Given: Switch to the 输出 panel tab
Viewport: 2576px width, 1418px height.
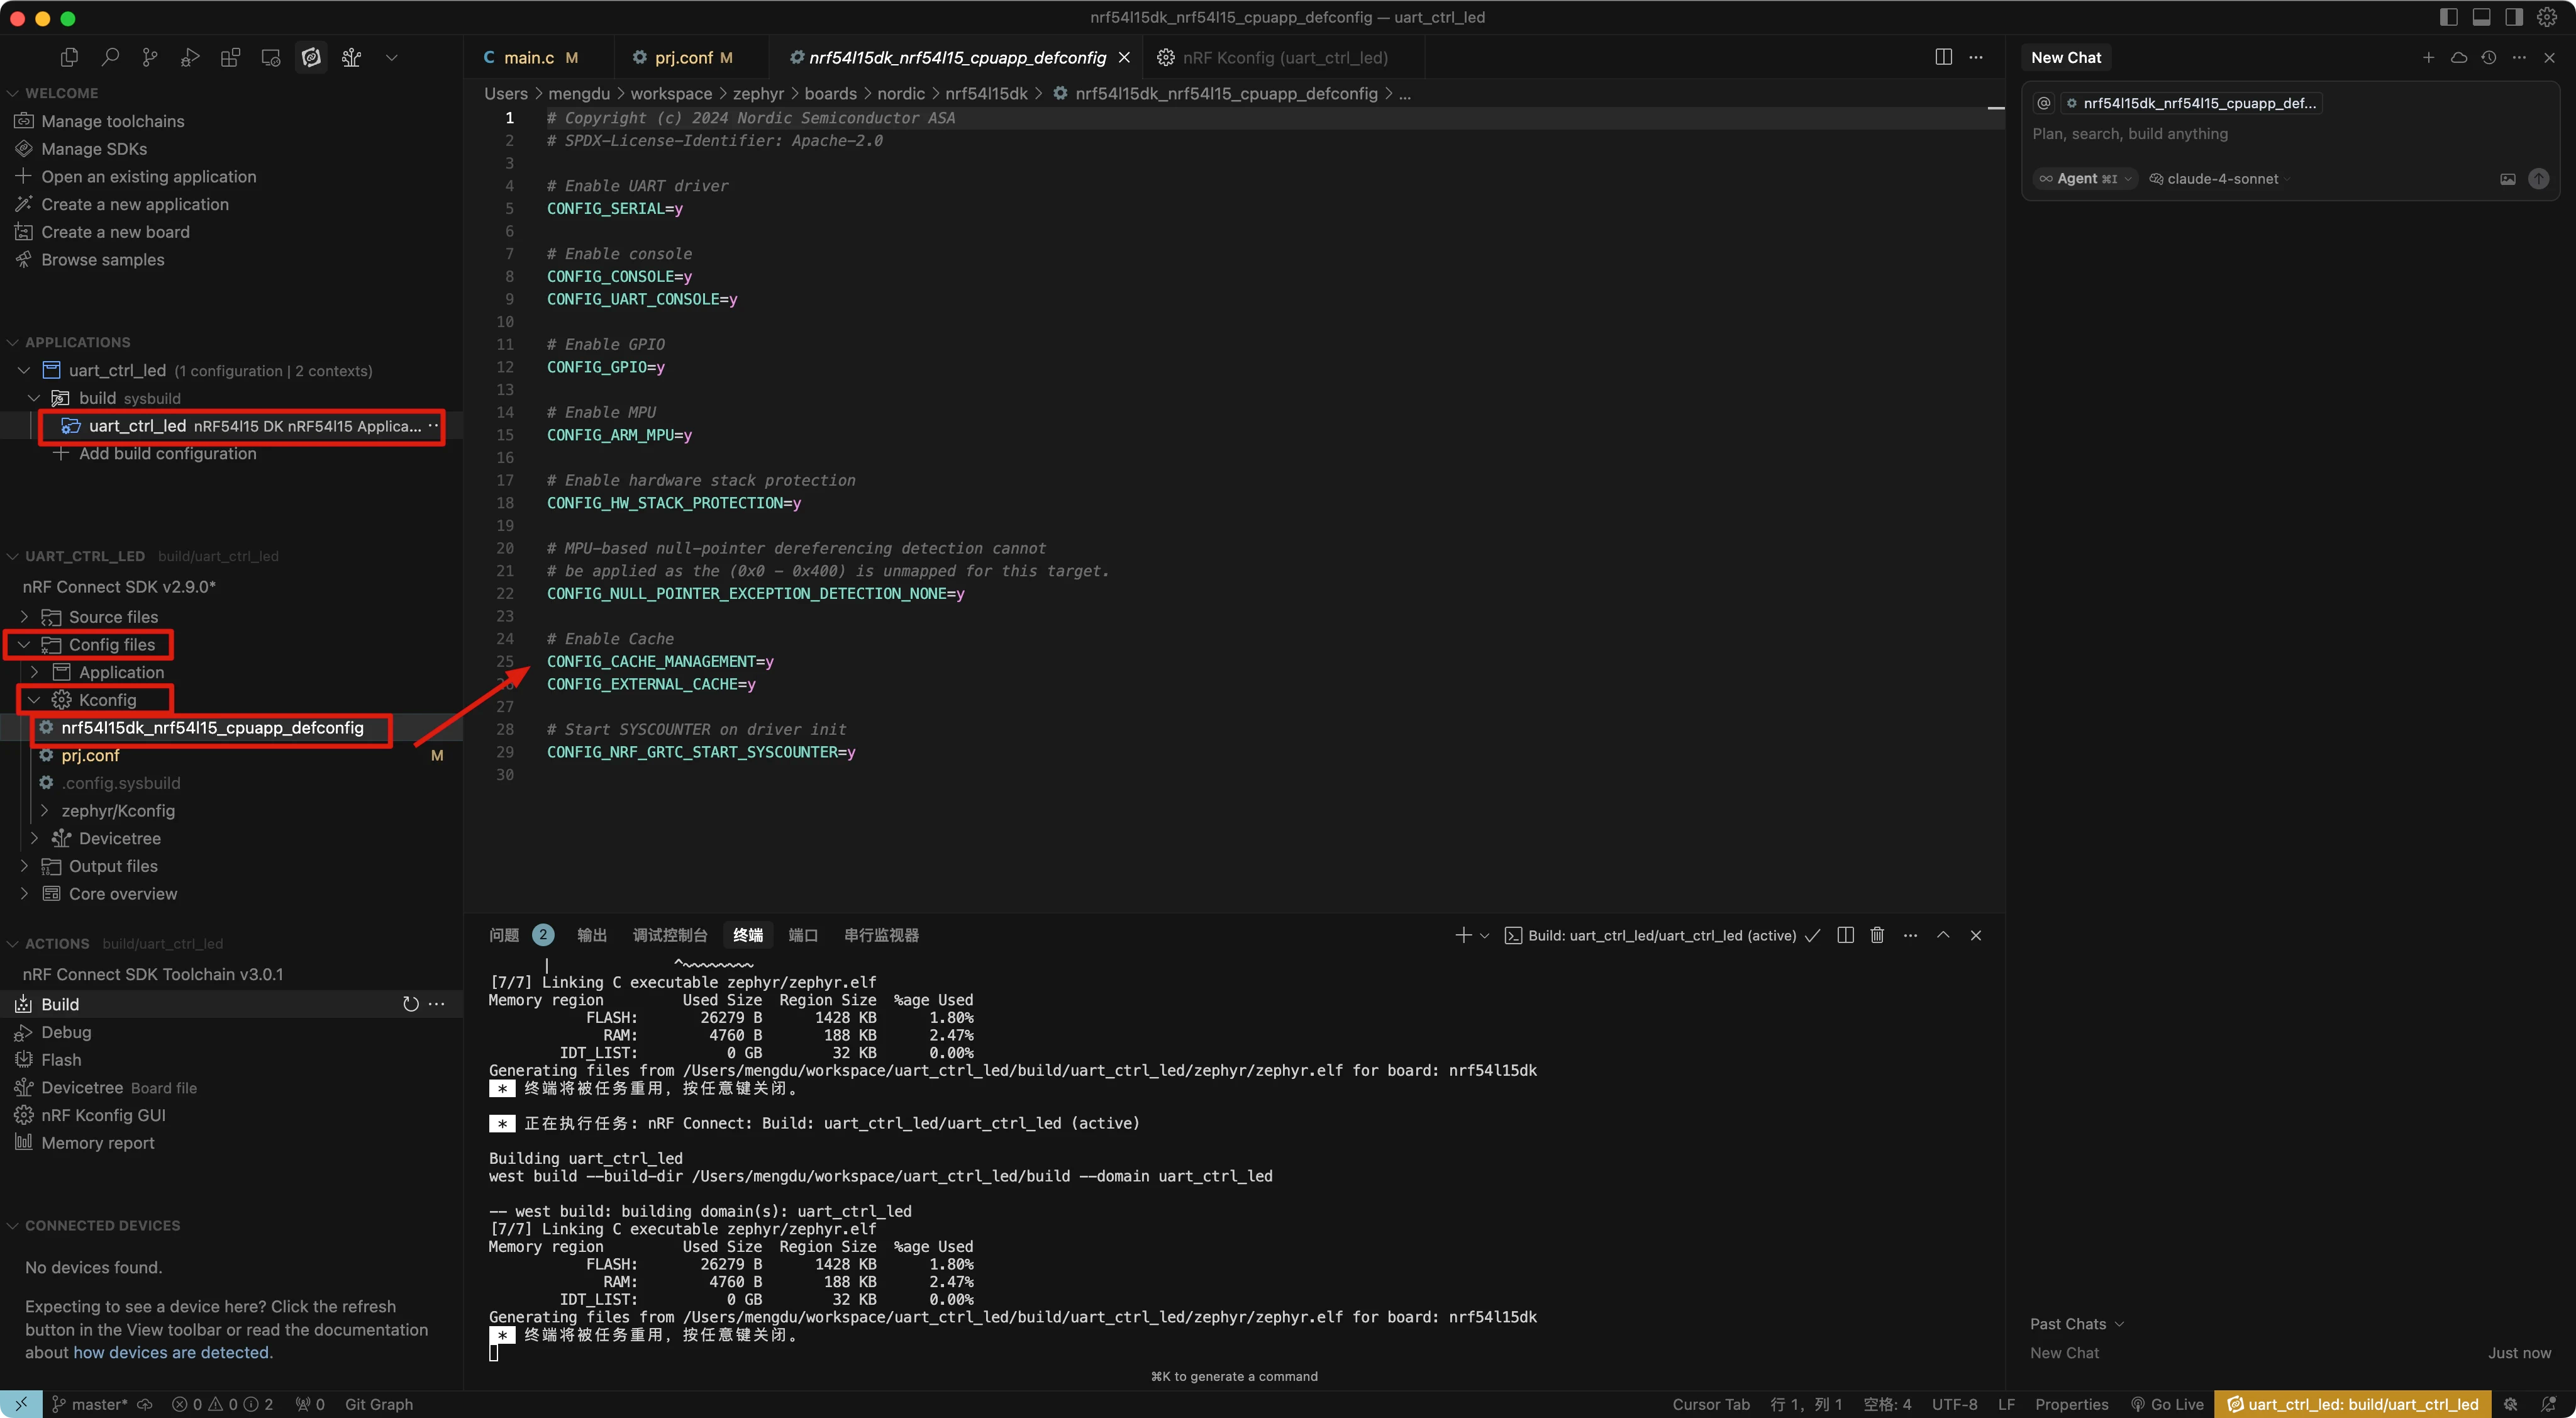Looking at the screenshot, I should coord(591,935).
